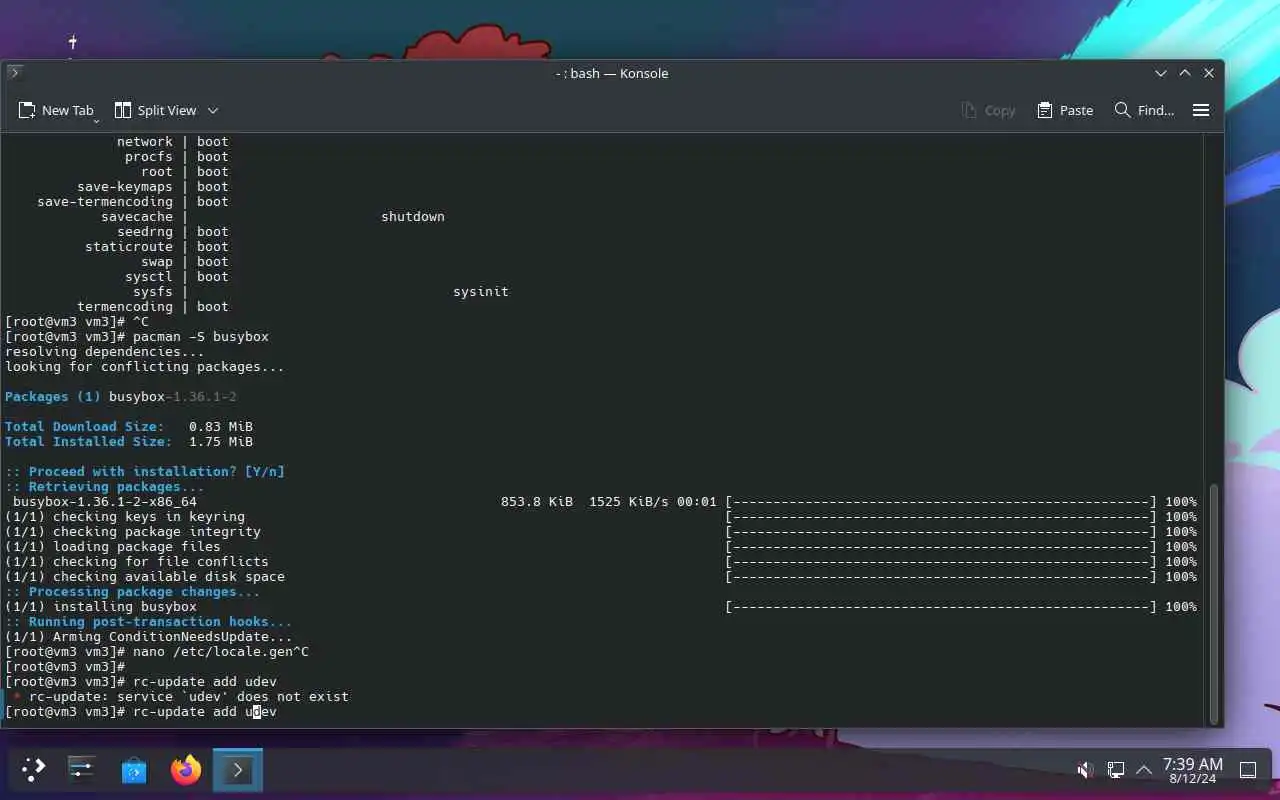Close the Konsole window
Screen dimensions: 1280x800
(x=1209, y=73)
